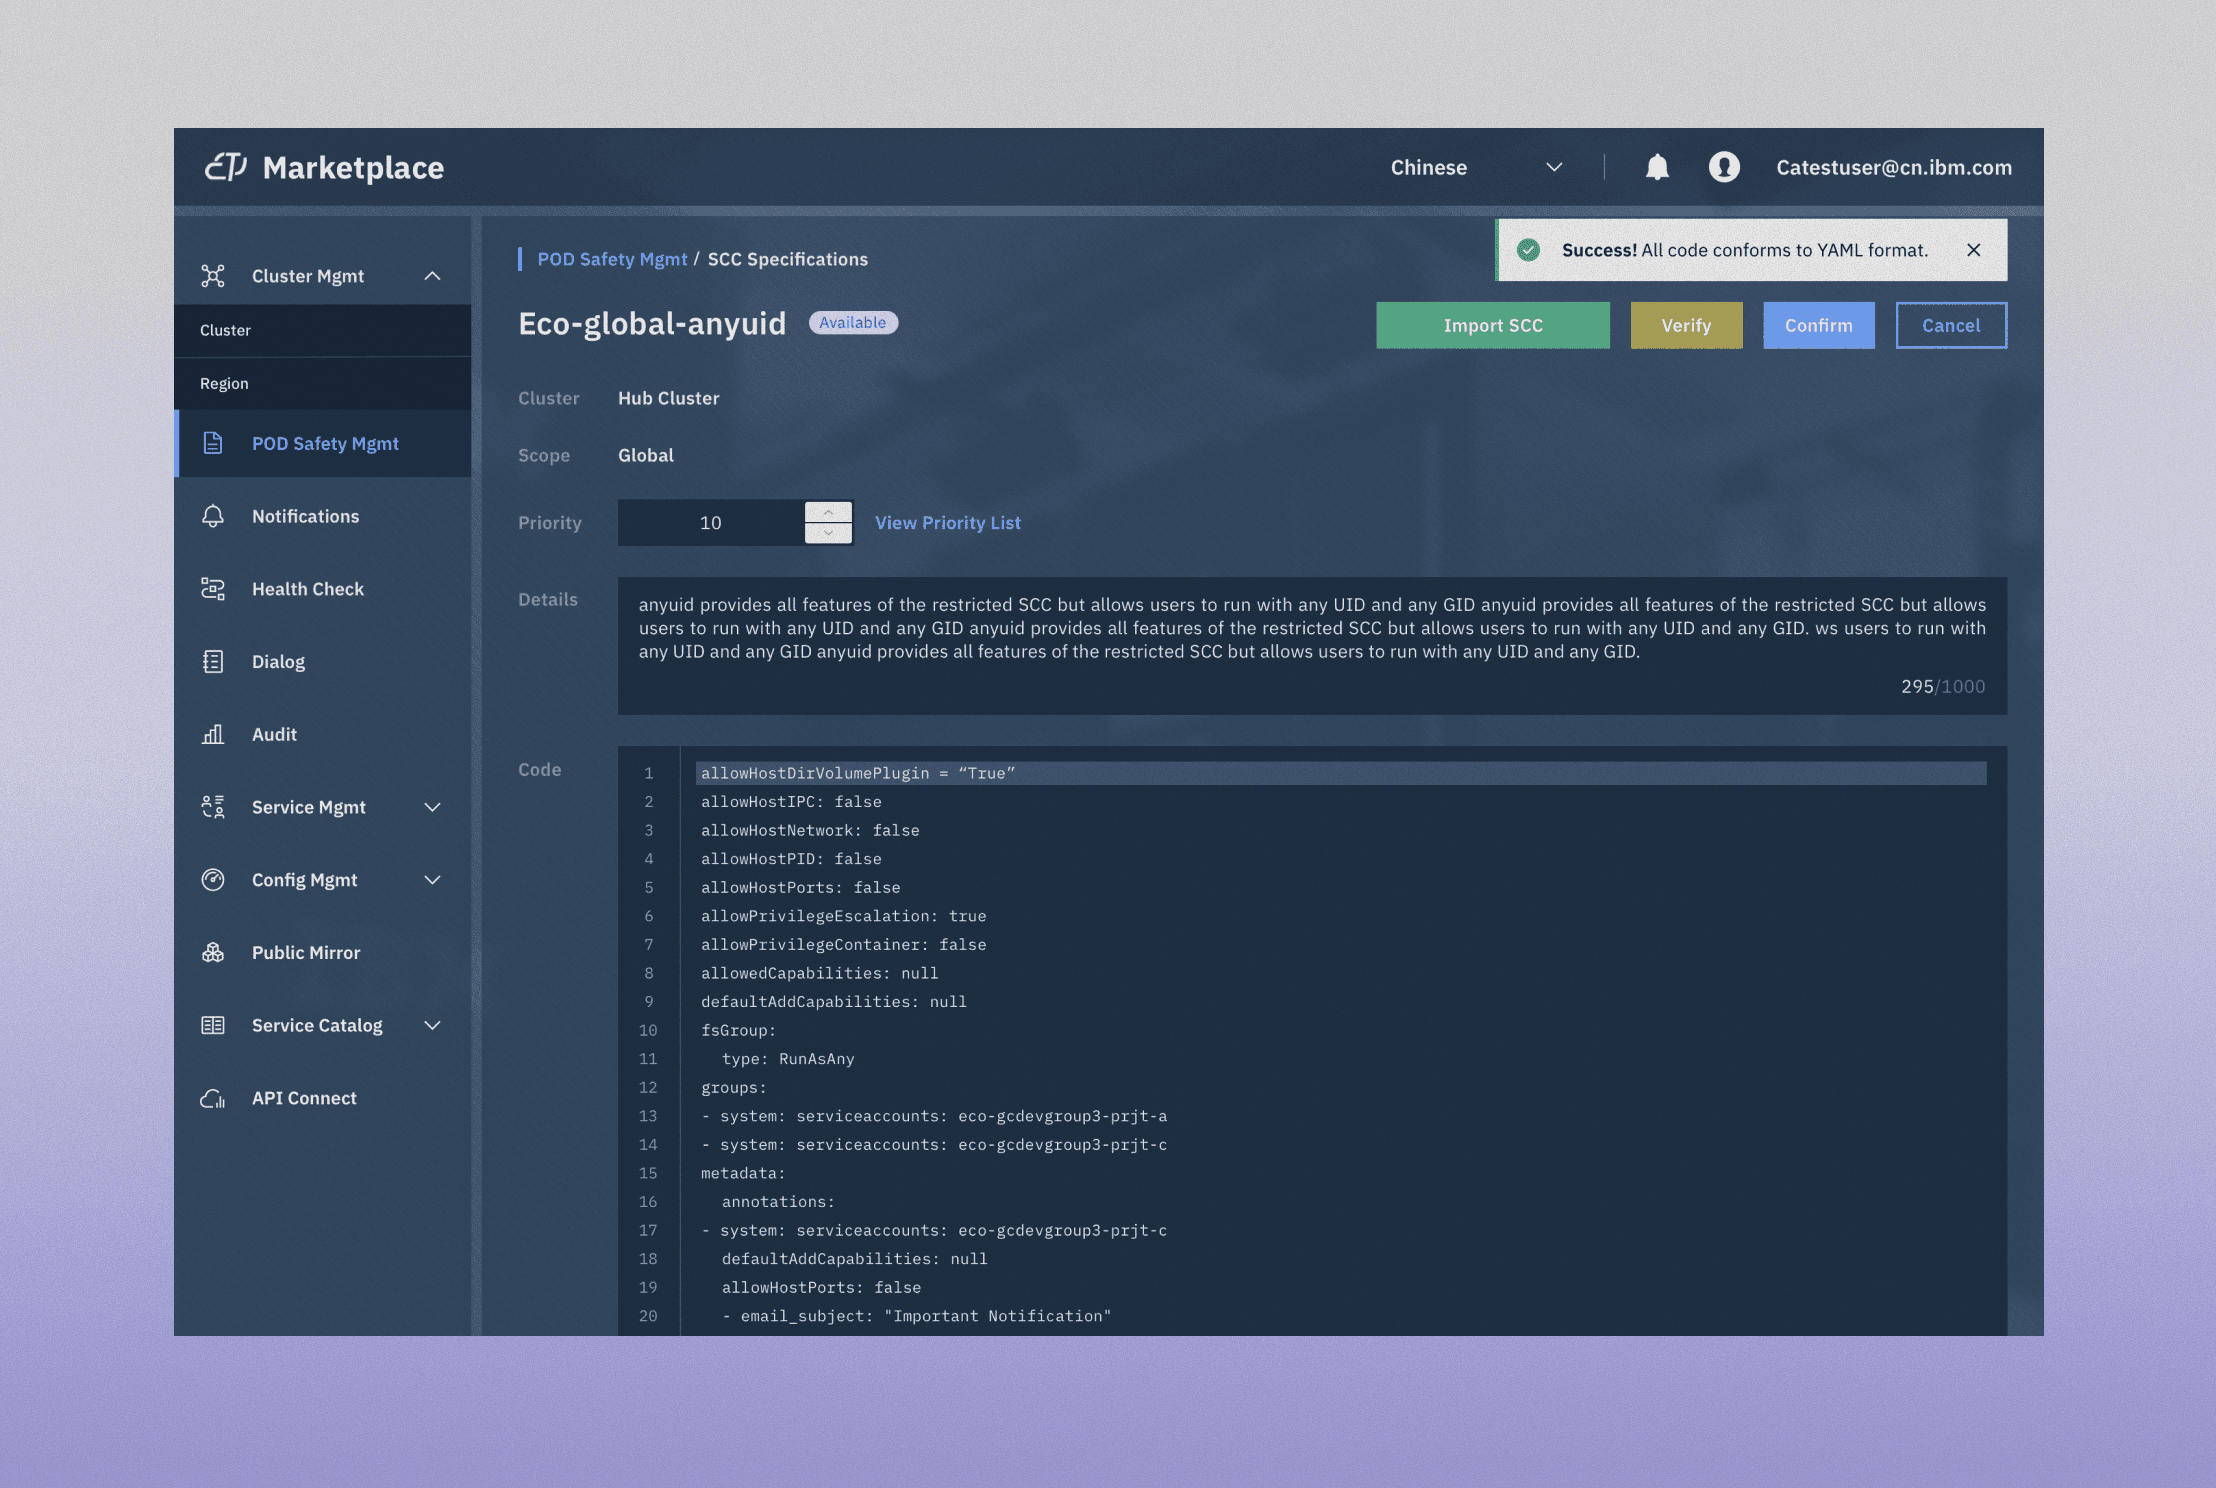Screen dimensions: 2216x1488
Task: Increase priority with the up stepper arrow
Action: (828, 512)
